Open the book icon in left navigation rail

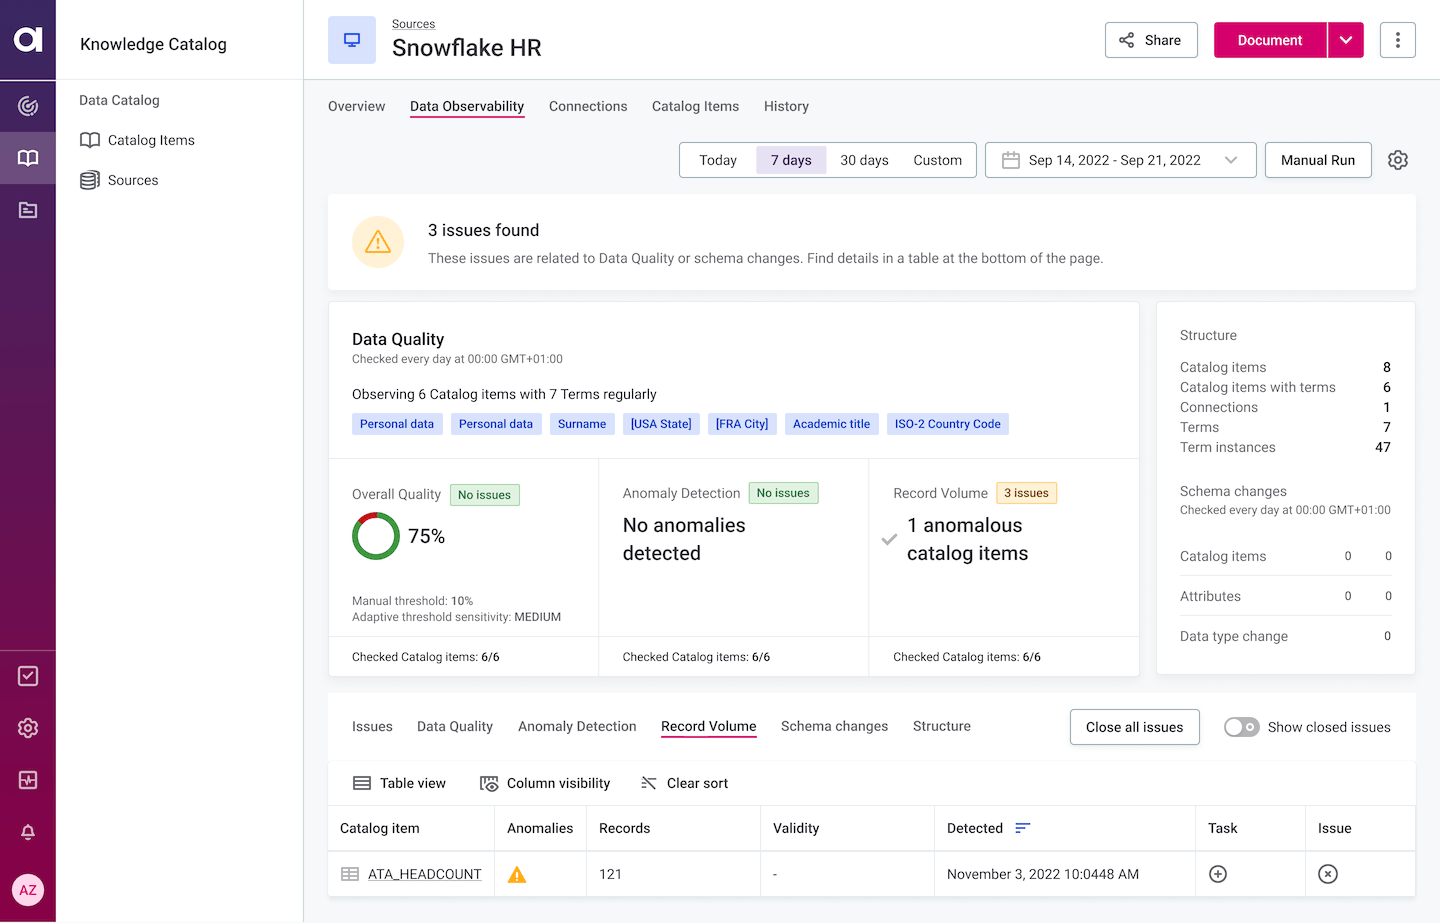click(28, 158)
